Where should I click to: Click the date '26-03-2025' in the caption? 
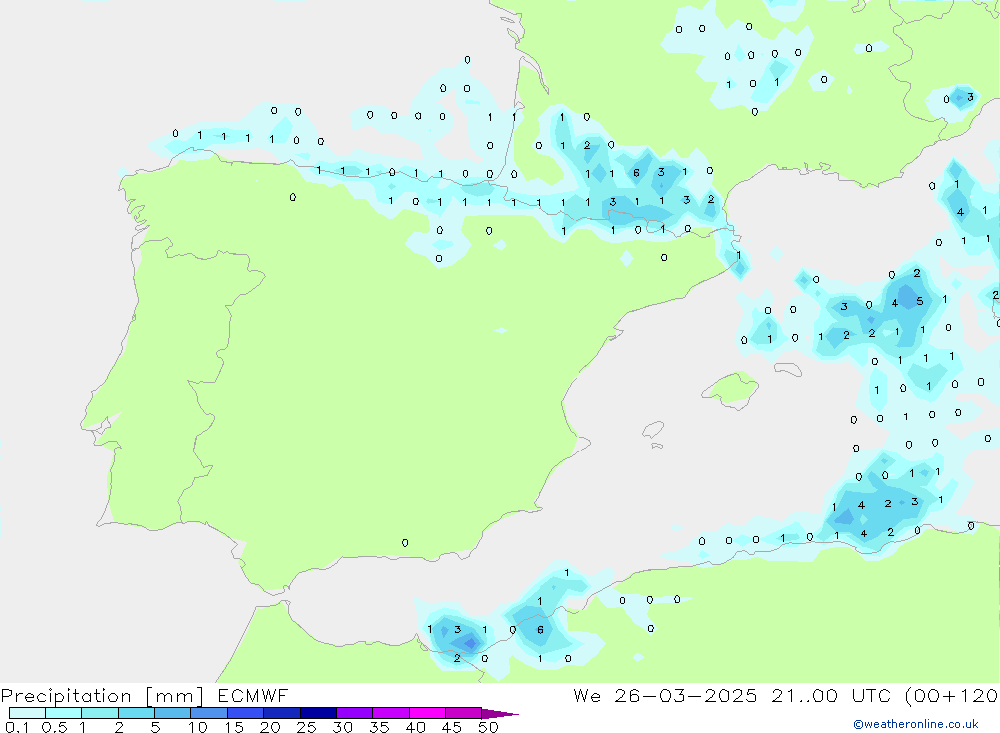click(686, 695)
